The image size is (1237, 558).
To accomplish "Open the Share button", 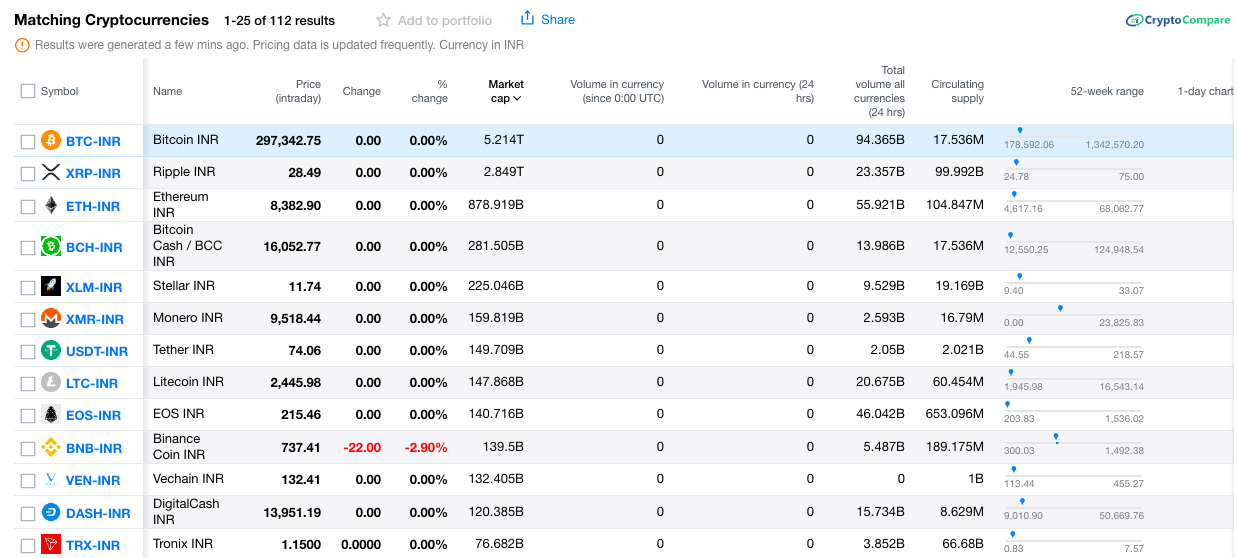I will coord(547,19).
